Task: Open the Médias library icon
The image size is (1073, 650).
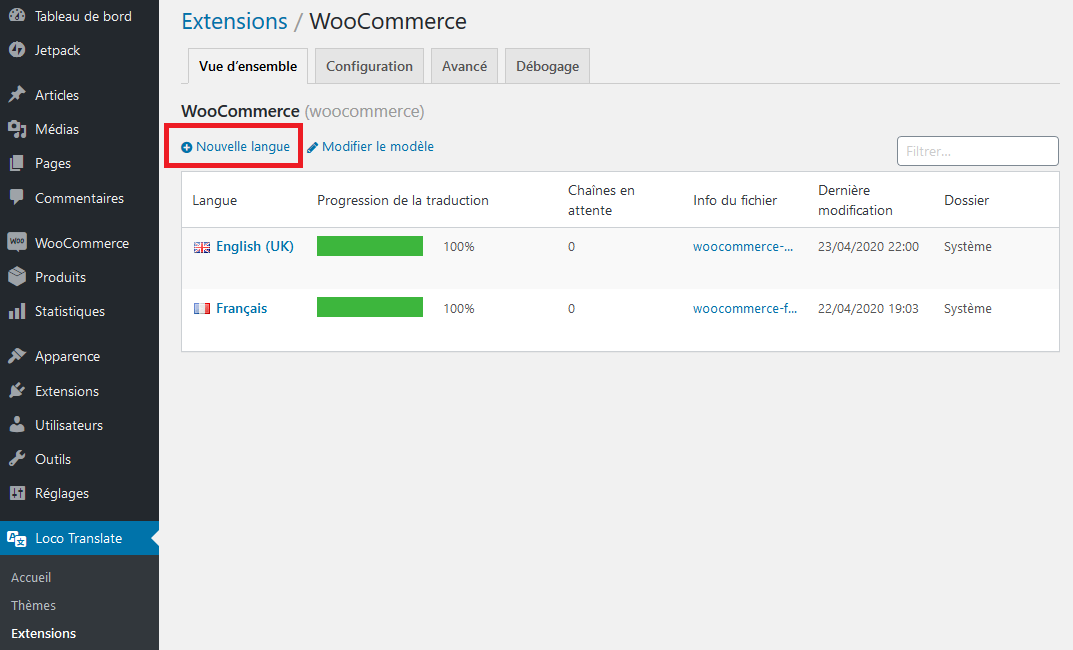Action: (x=16, y=128)
